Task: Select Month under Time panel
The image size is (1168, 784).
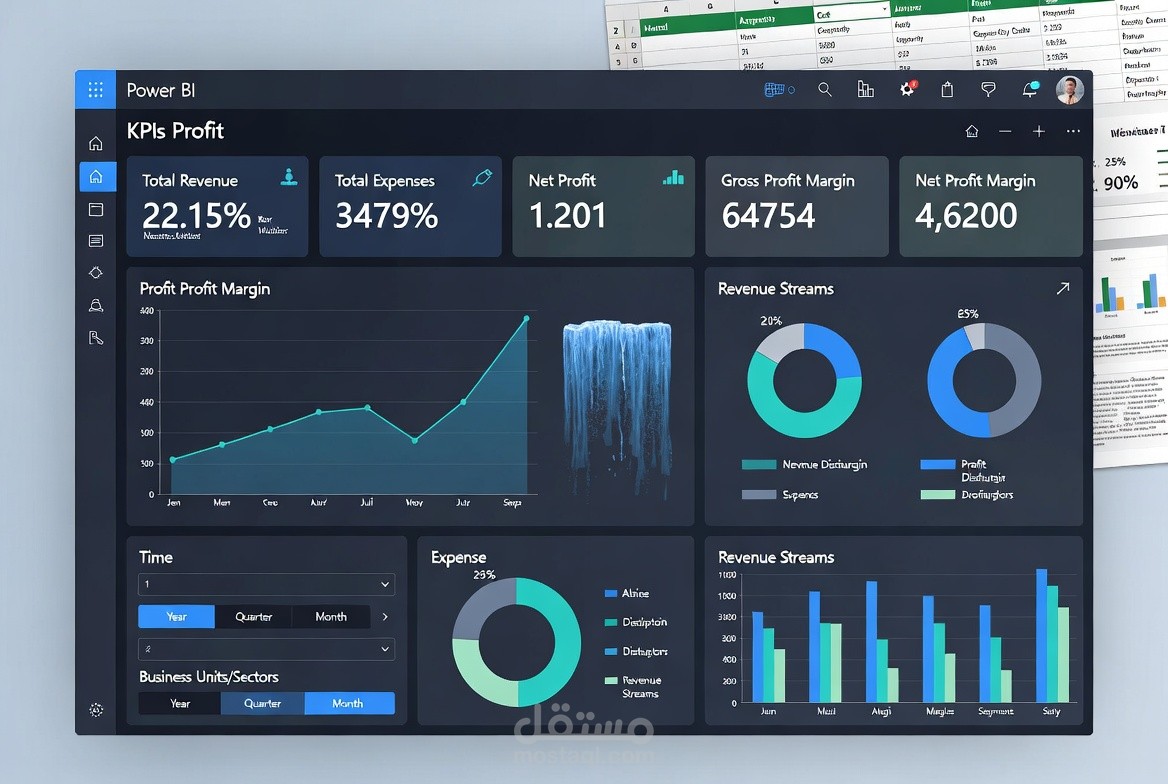Action: [331, 617]
